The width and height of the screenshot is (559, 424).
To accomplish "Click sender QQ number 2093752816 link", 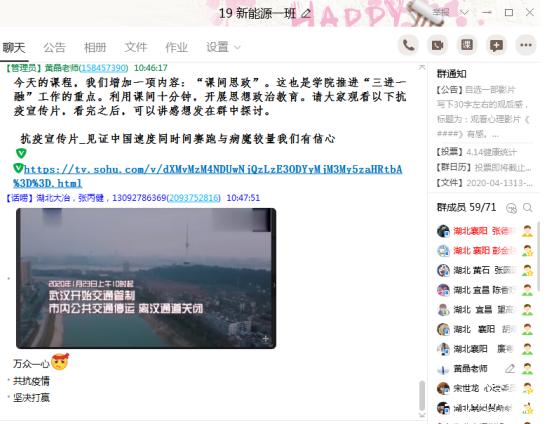I will (x=194, y=198).
